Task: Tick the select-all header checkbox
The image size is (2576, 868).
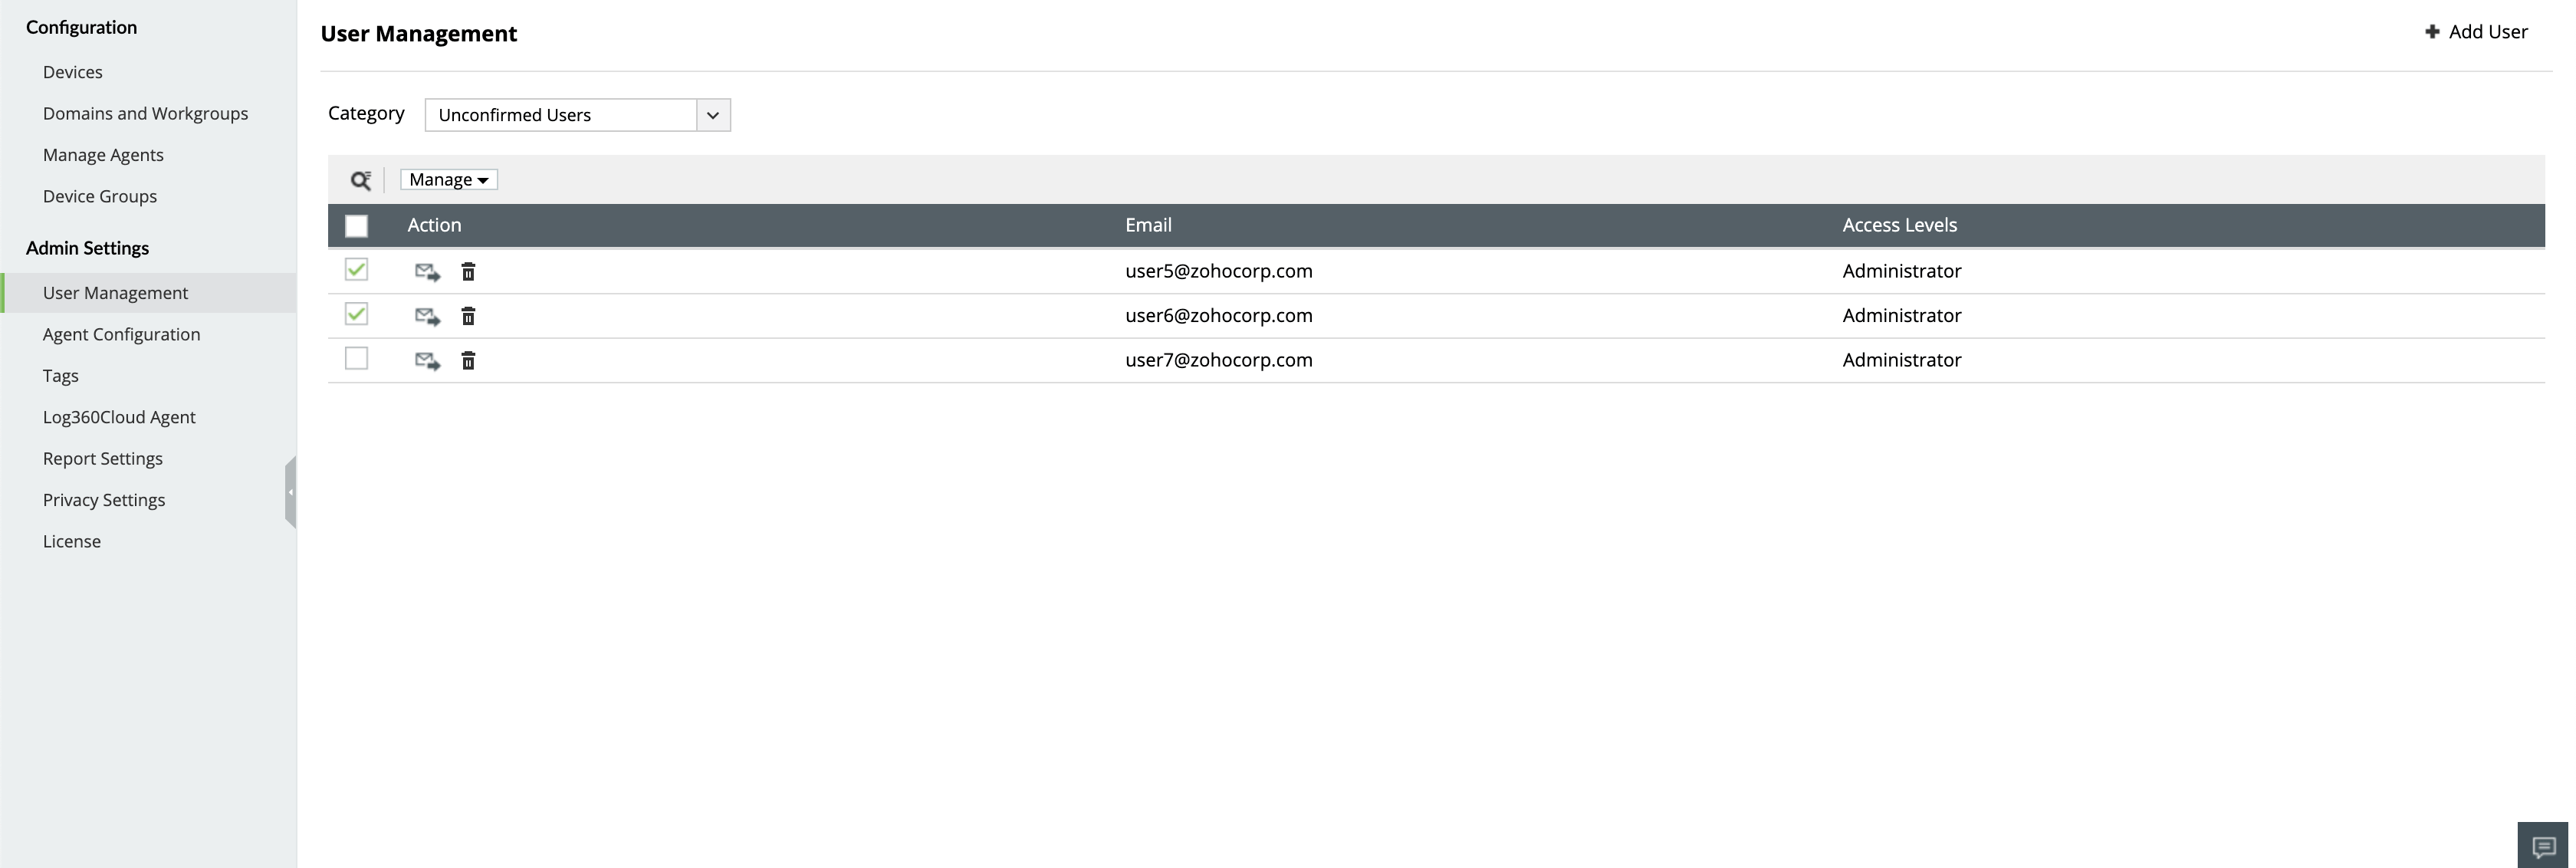Action: coord(356,226)
